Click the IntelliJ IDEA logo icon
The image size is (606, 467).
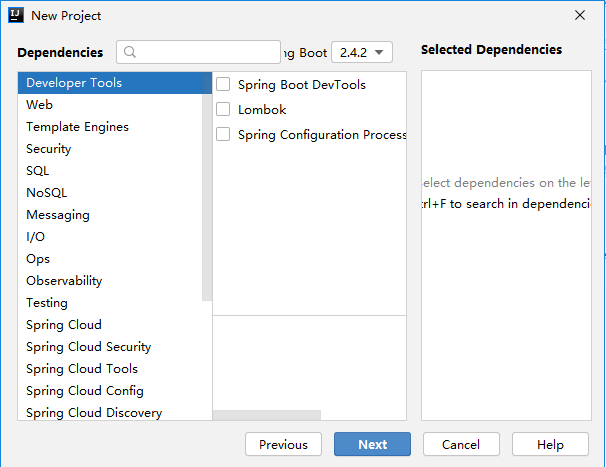coord(15,16)
